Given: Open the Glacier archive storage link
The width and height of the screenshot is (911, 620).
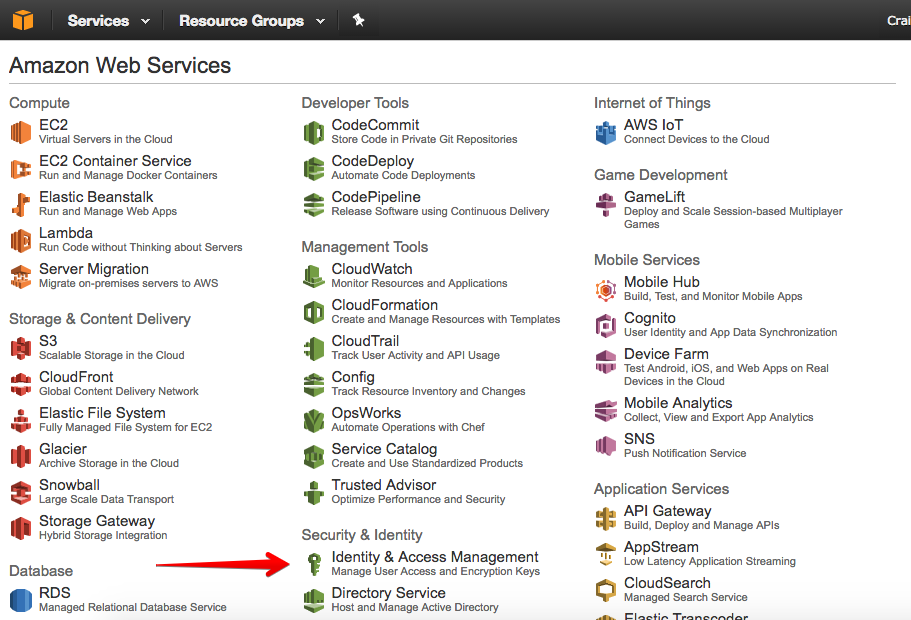Looking at the screenshot, I should click(63, 449).
